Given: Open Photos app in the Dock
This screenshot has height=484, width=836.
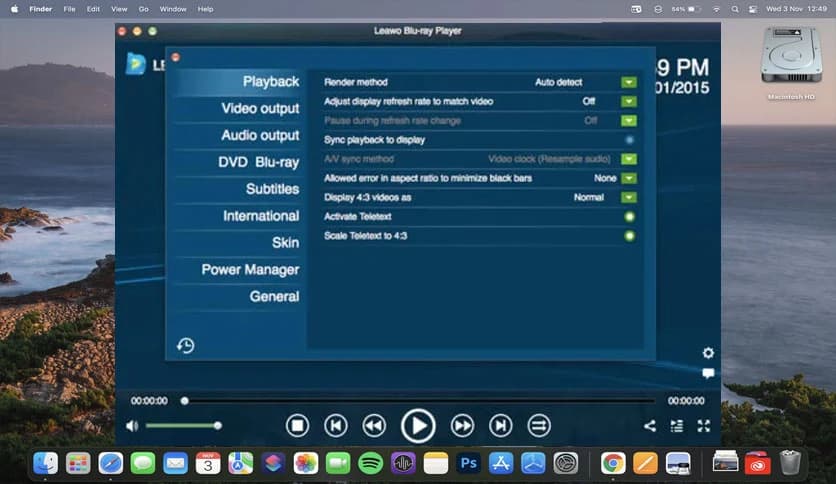Looking at the screenshot, I should [306, 463].
